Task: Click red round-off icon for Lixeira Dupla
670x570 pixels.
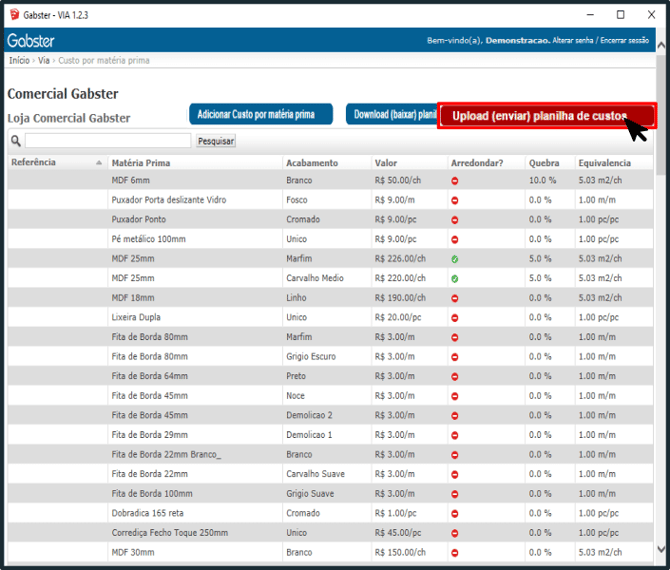Action: [x=455, y=317]
